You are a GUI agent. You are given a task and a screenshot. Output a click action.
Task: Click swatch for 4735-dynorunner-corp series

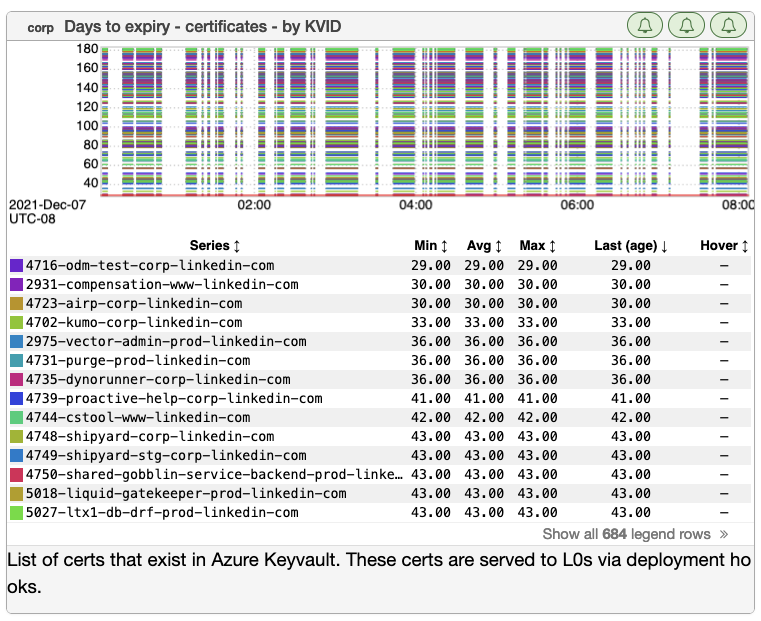tap(16, 380)
